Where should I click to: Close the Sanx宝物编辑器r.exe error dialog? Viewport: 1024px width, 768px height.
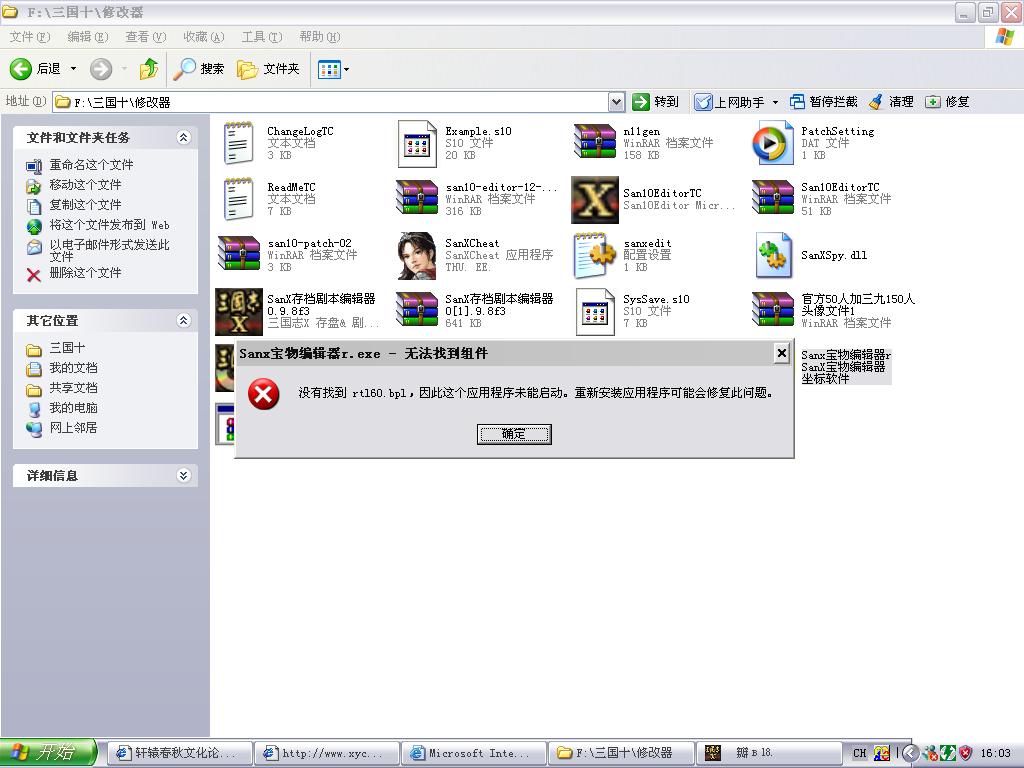tap(781, 353)
